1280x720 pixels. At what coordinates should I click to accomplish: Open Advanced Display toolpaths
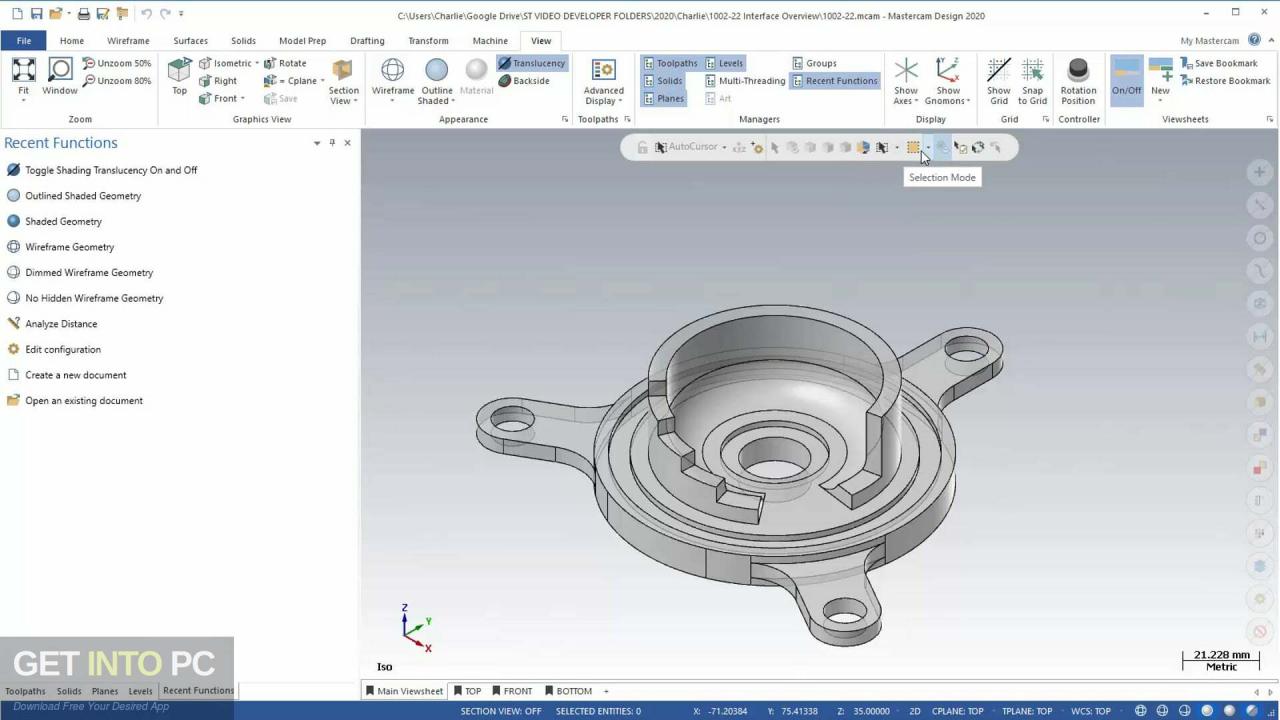(604, 80)
